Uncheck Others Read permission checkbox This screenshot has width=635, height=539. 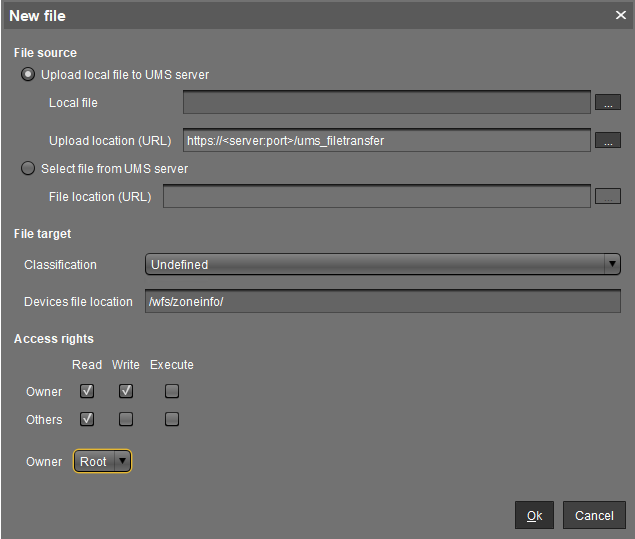pos(87,419)
